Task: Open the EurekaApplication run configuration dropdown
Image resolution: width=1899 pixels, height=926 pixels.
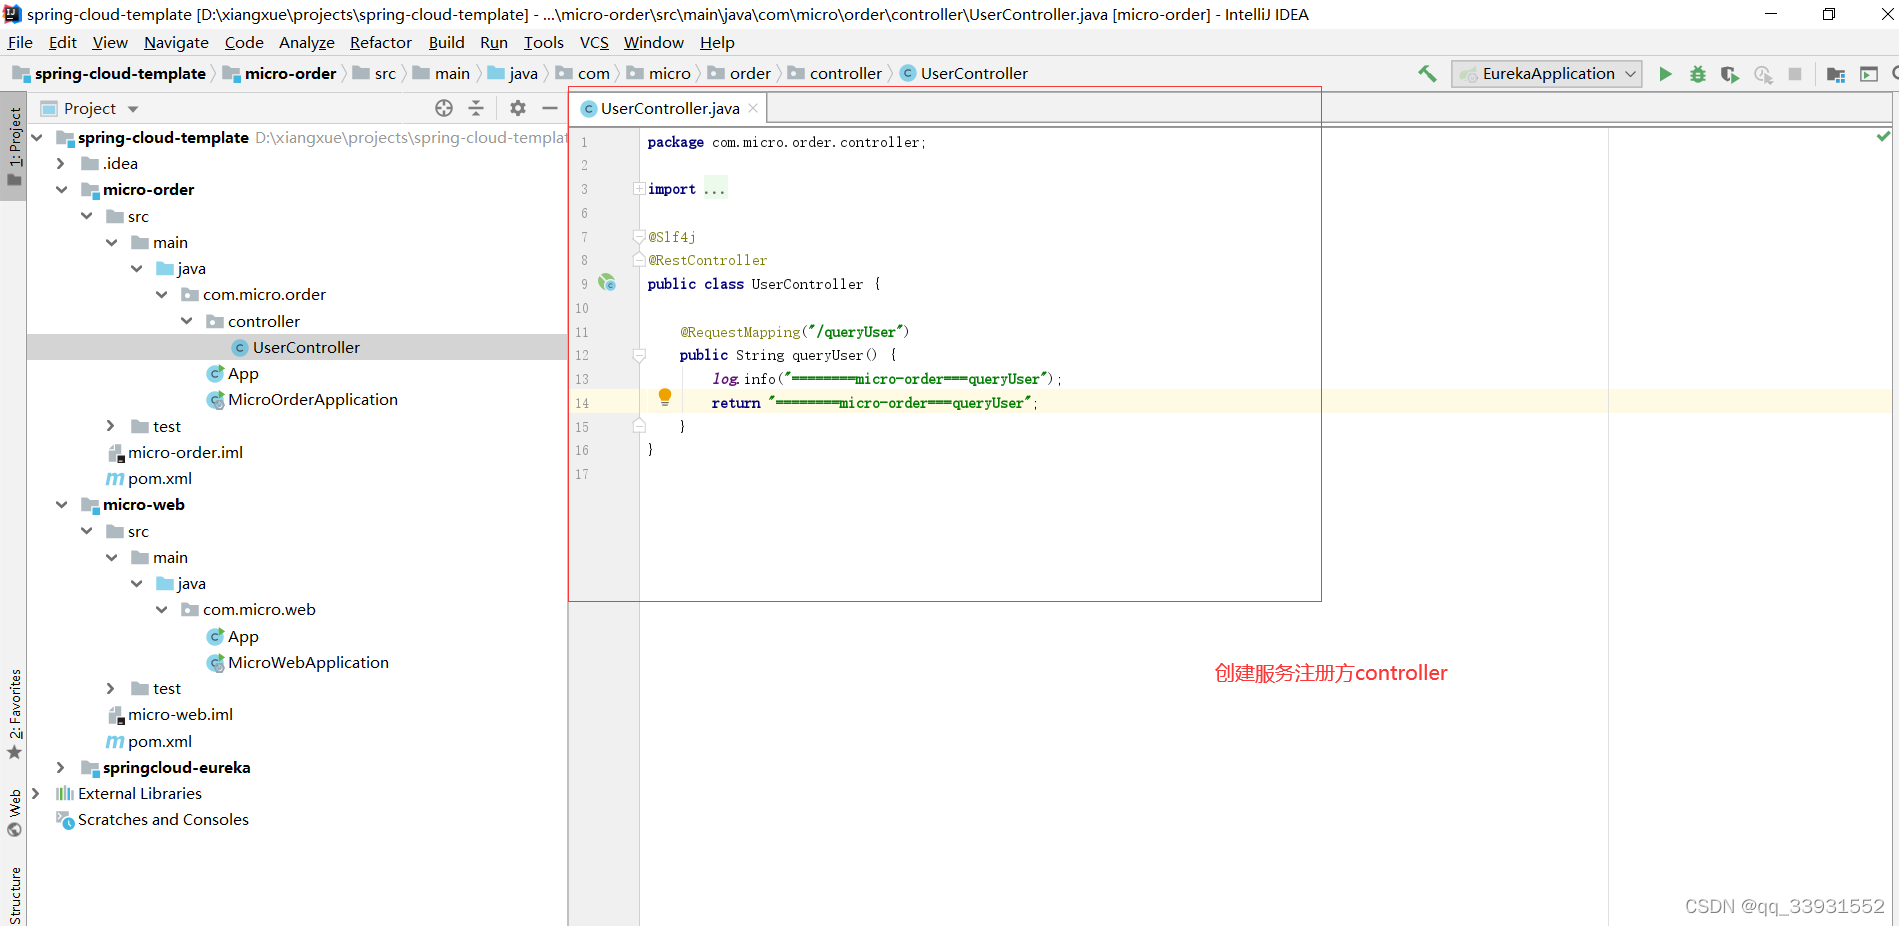Action: coord(1546,74)
